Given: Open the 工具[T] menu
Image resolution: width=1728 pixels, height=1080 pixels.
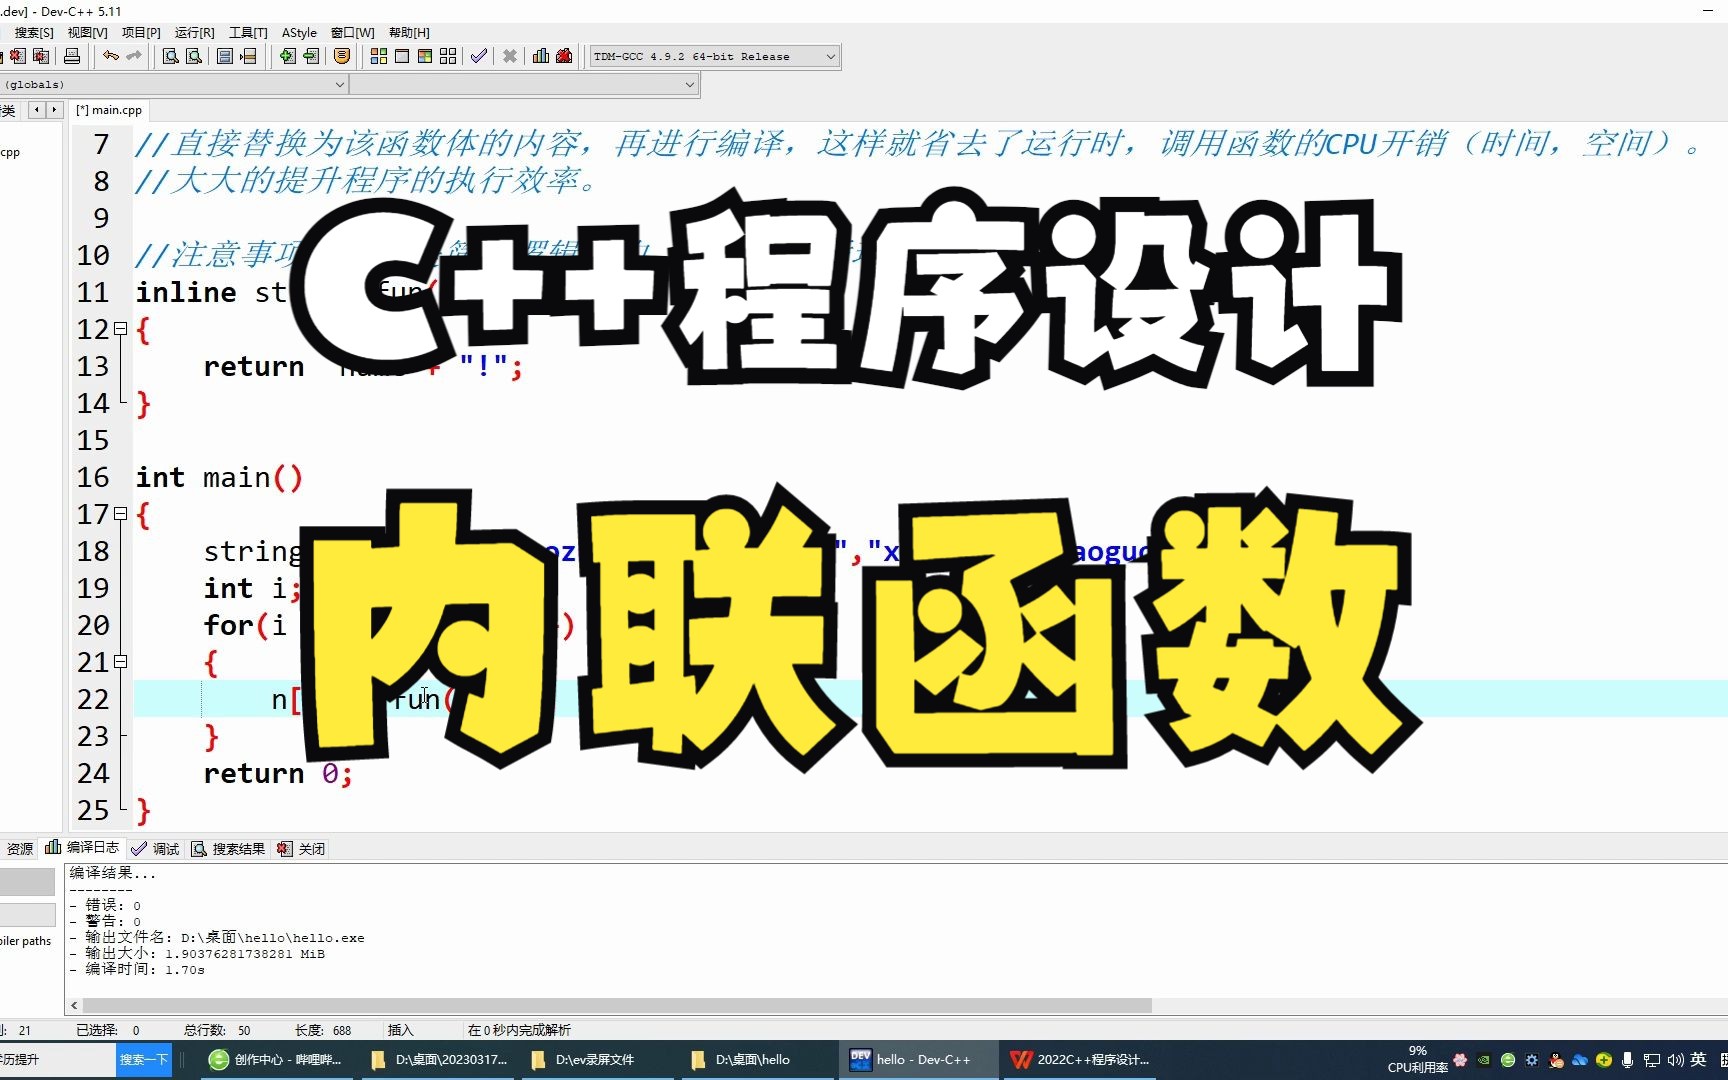Looking at the screenshot, I should tap(248, 33).
